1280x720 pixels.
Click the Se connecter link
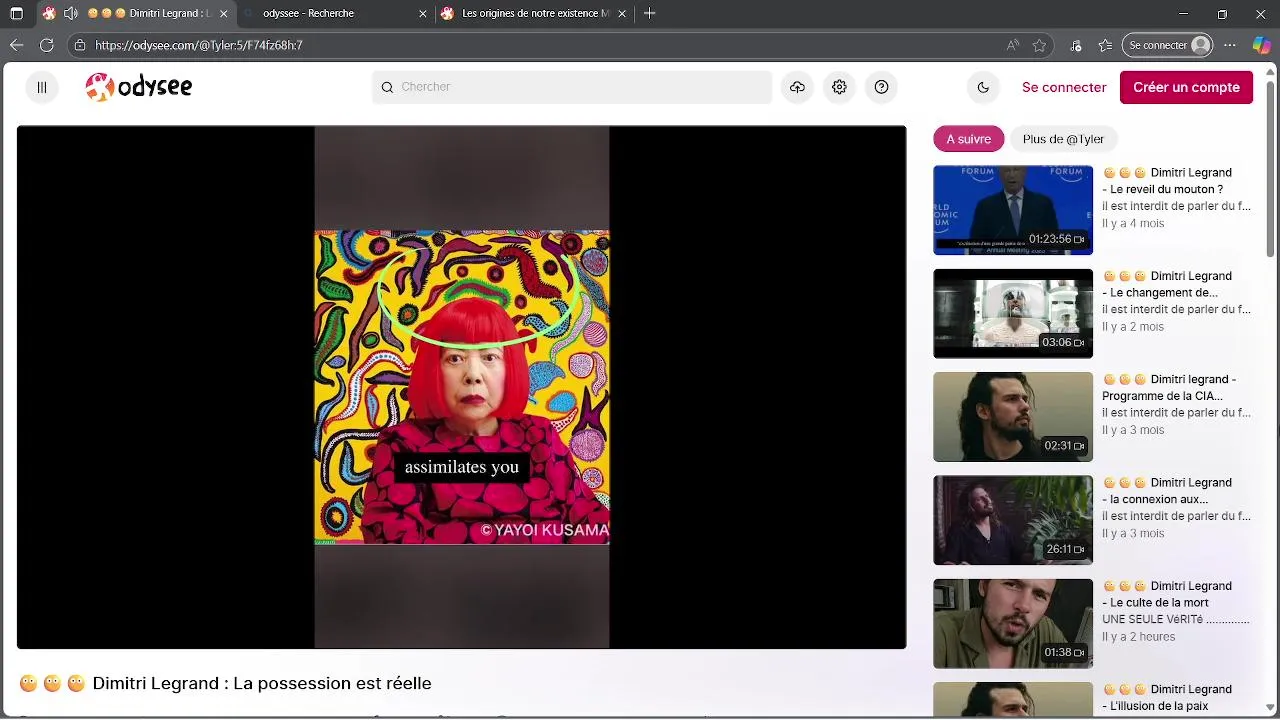[1064, 87]
